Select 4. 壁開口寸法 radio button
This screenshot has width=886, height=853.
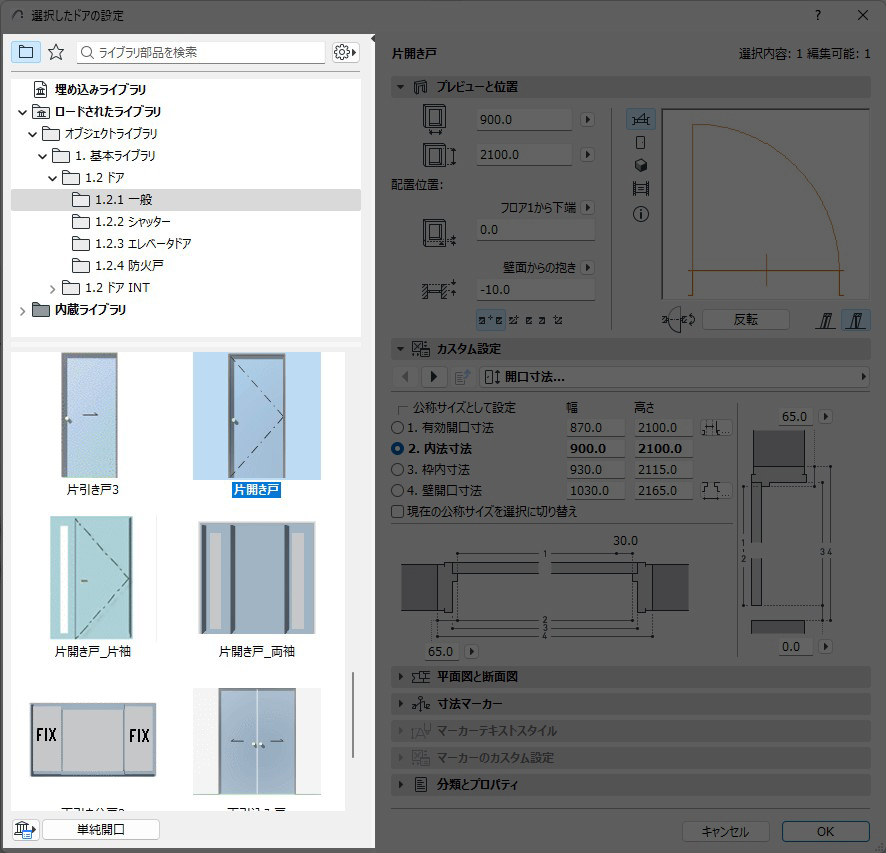click(398, 491)
